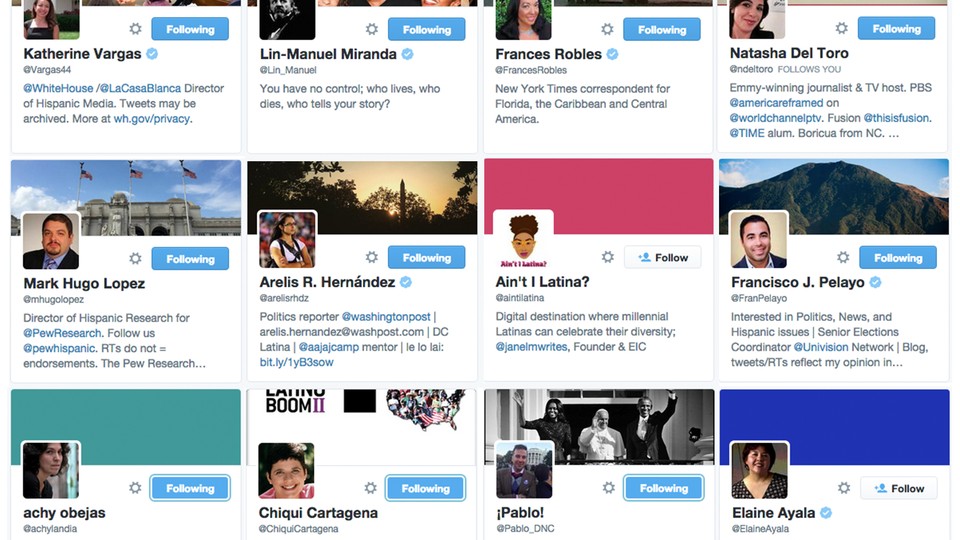This screenshot has height=540, width=960.
Task: Open the @PewResearch mention link
Action: point(62,333)
